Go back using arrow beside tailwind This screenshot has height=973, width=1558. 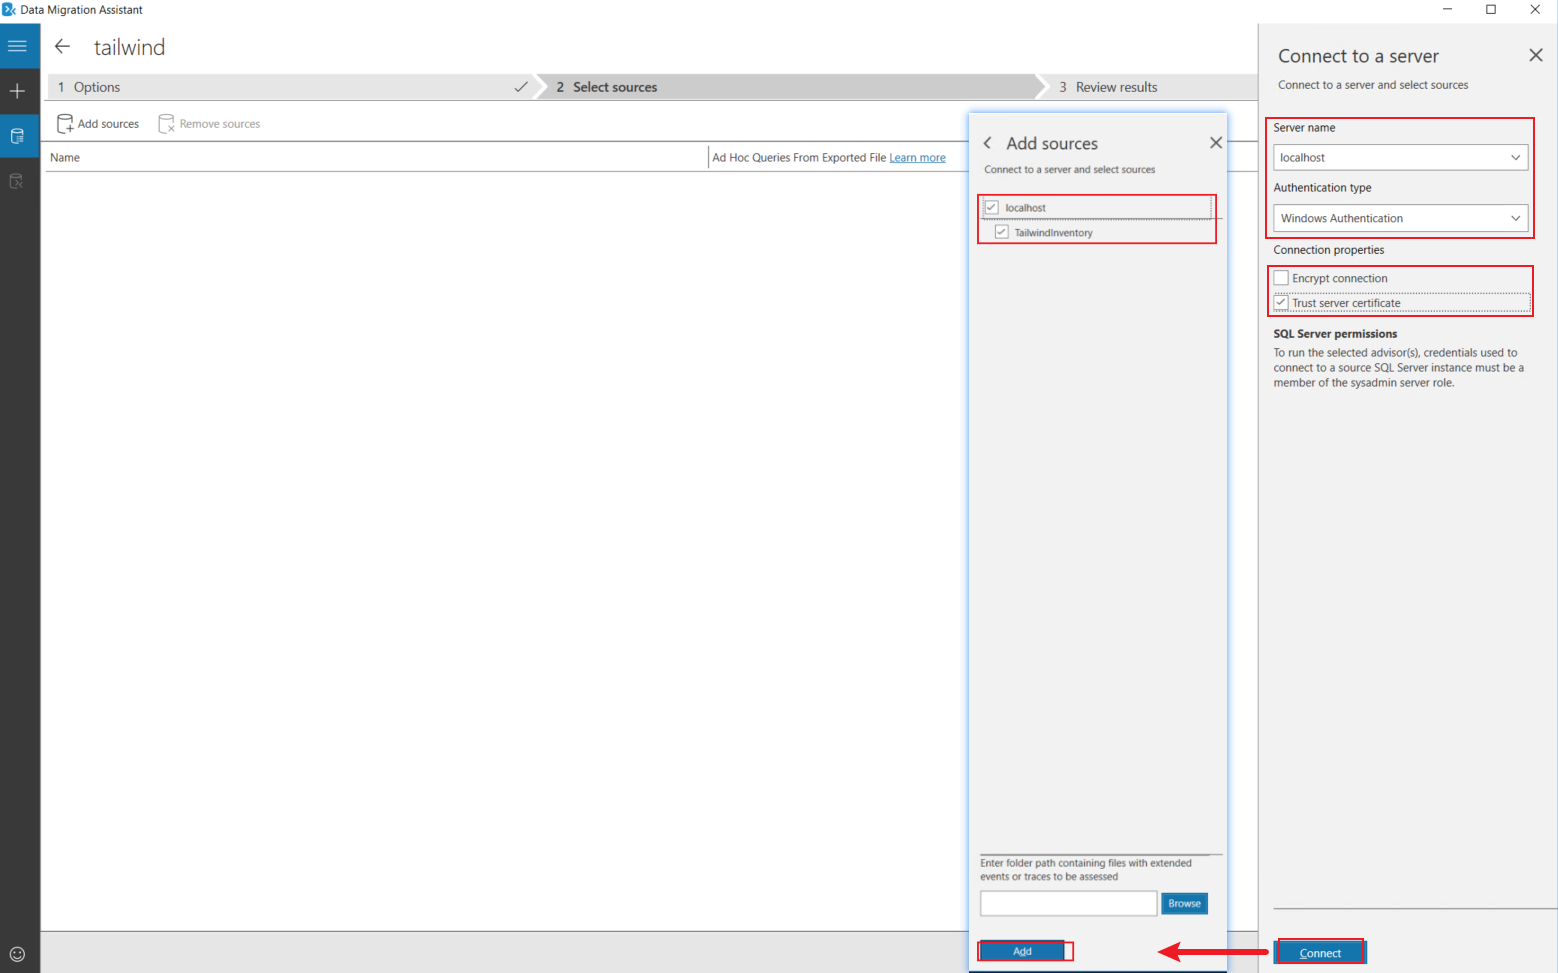point(62,47)
